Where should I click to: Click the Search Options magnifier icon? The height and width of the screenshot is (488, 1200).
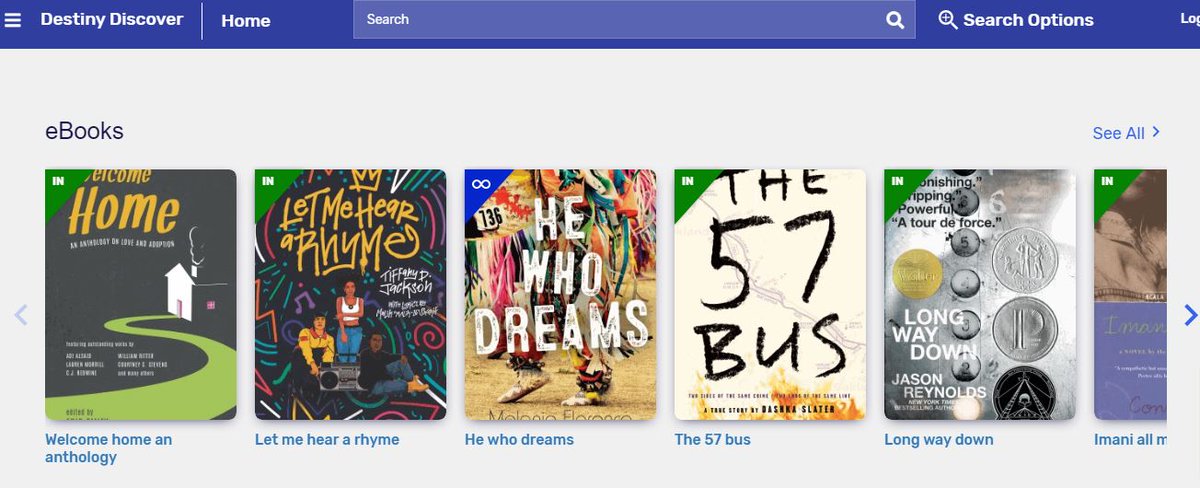(x=947, y=20)
